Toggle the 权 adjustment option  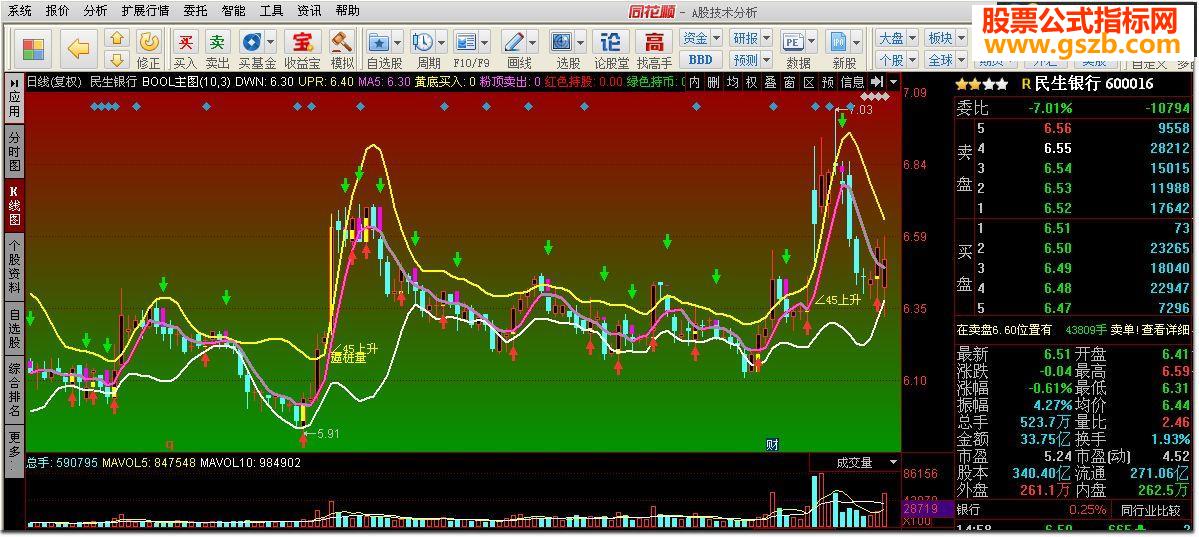click(x=752, y=81)
